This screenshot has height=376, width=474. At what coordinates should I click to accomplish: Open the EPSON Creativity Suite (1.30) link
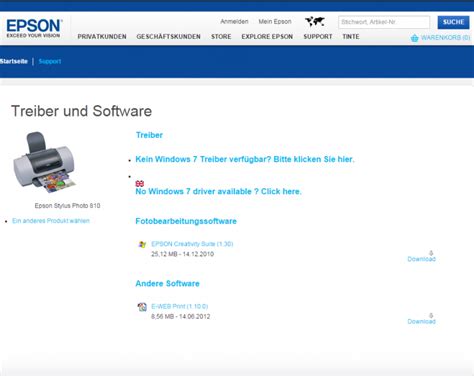192,244
